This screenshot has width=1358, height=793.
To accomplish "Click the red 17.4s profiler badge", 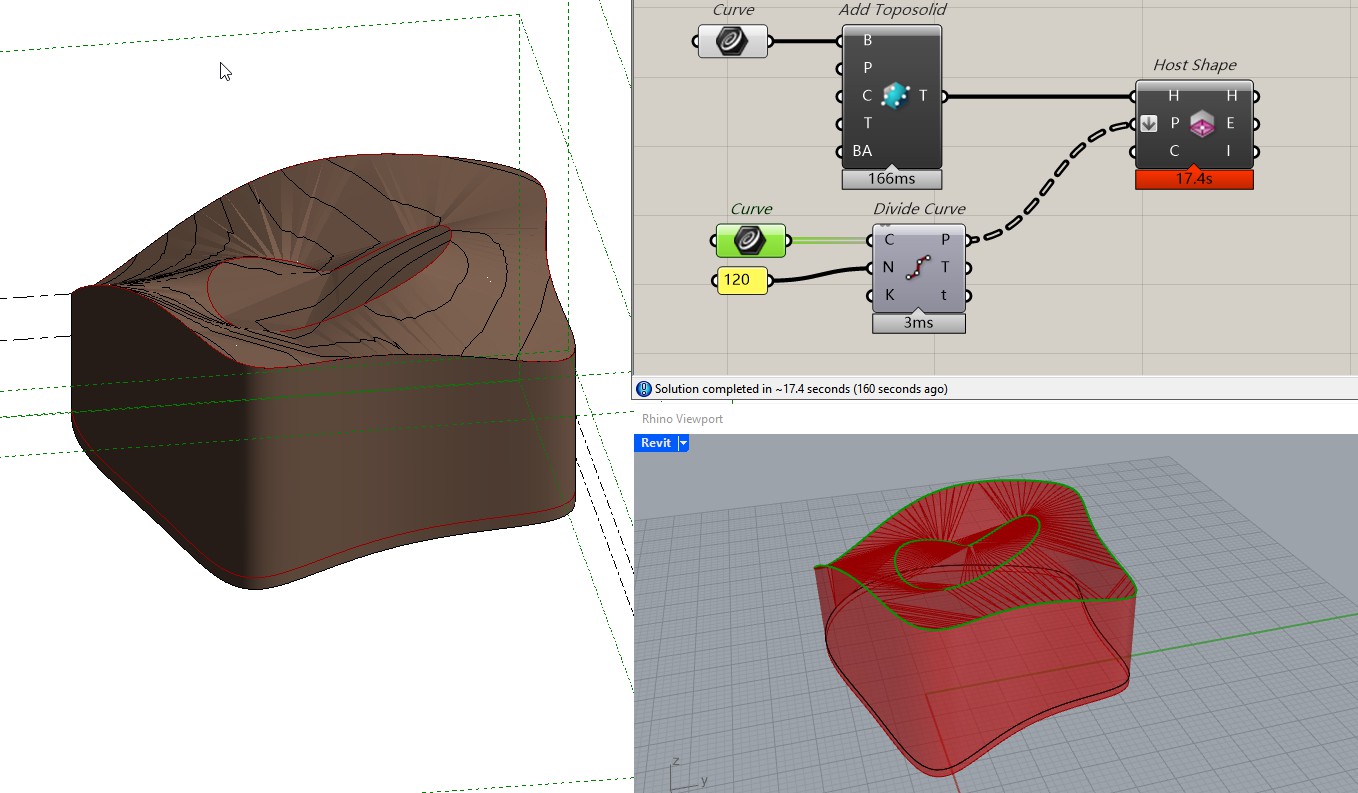I will (x=1194, y=180).
